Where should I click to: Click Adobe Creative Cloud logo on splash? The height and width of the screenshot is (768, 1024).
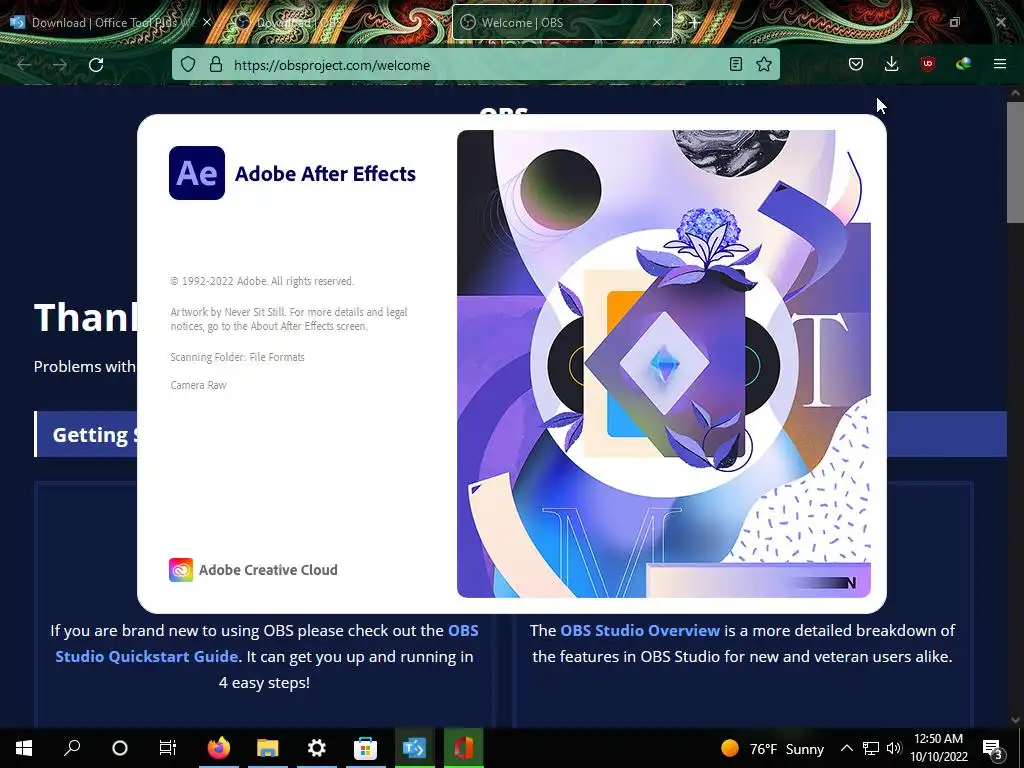point(181,570)
